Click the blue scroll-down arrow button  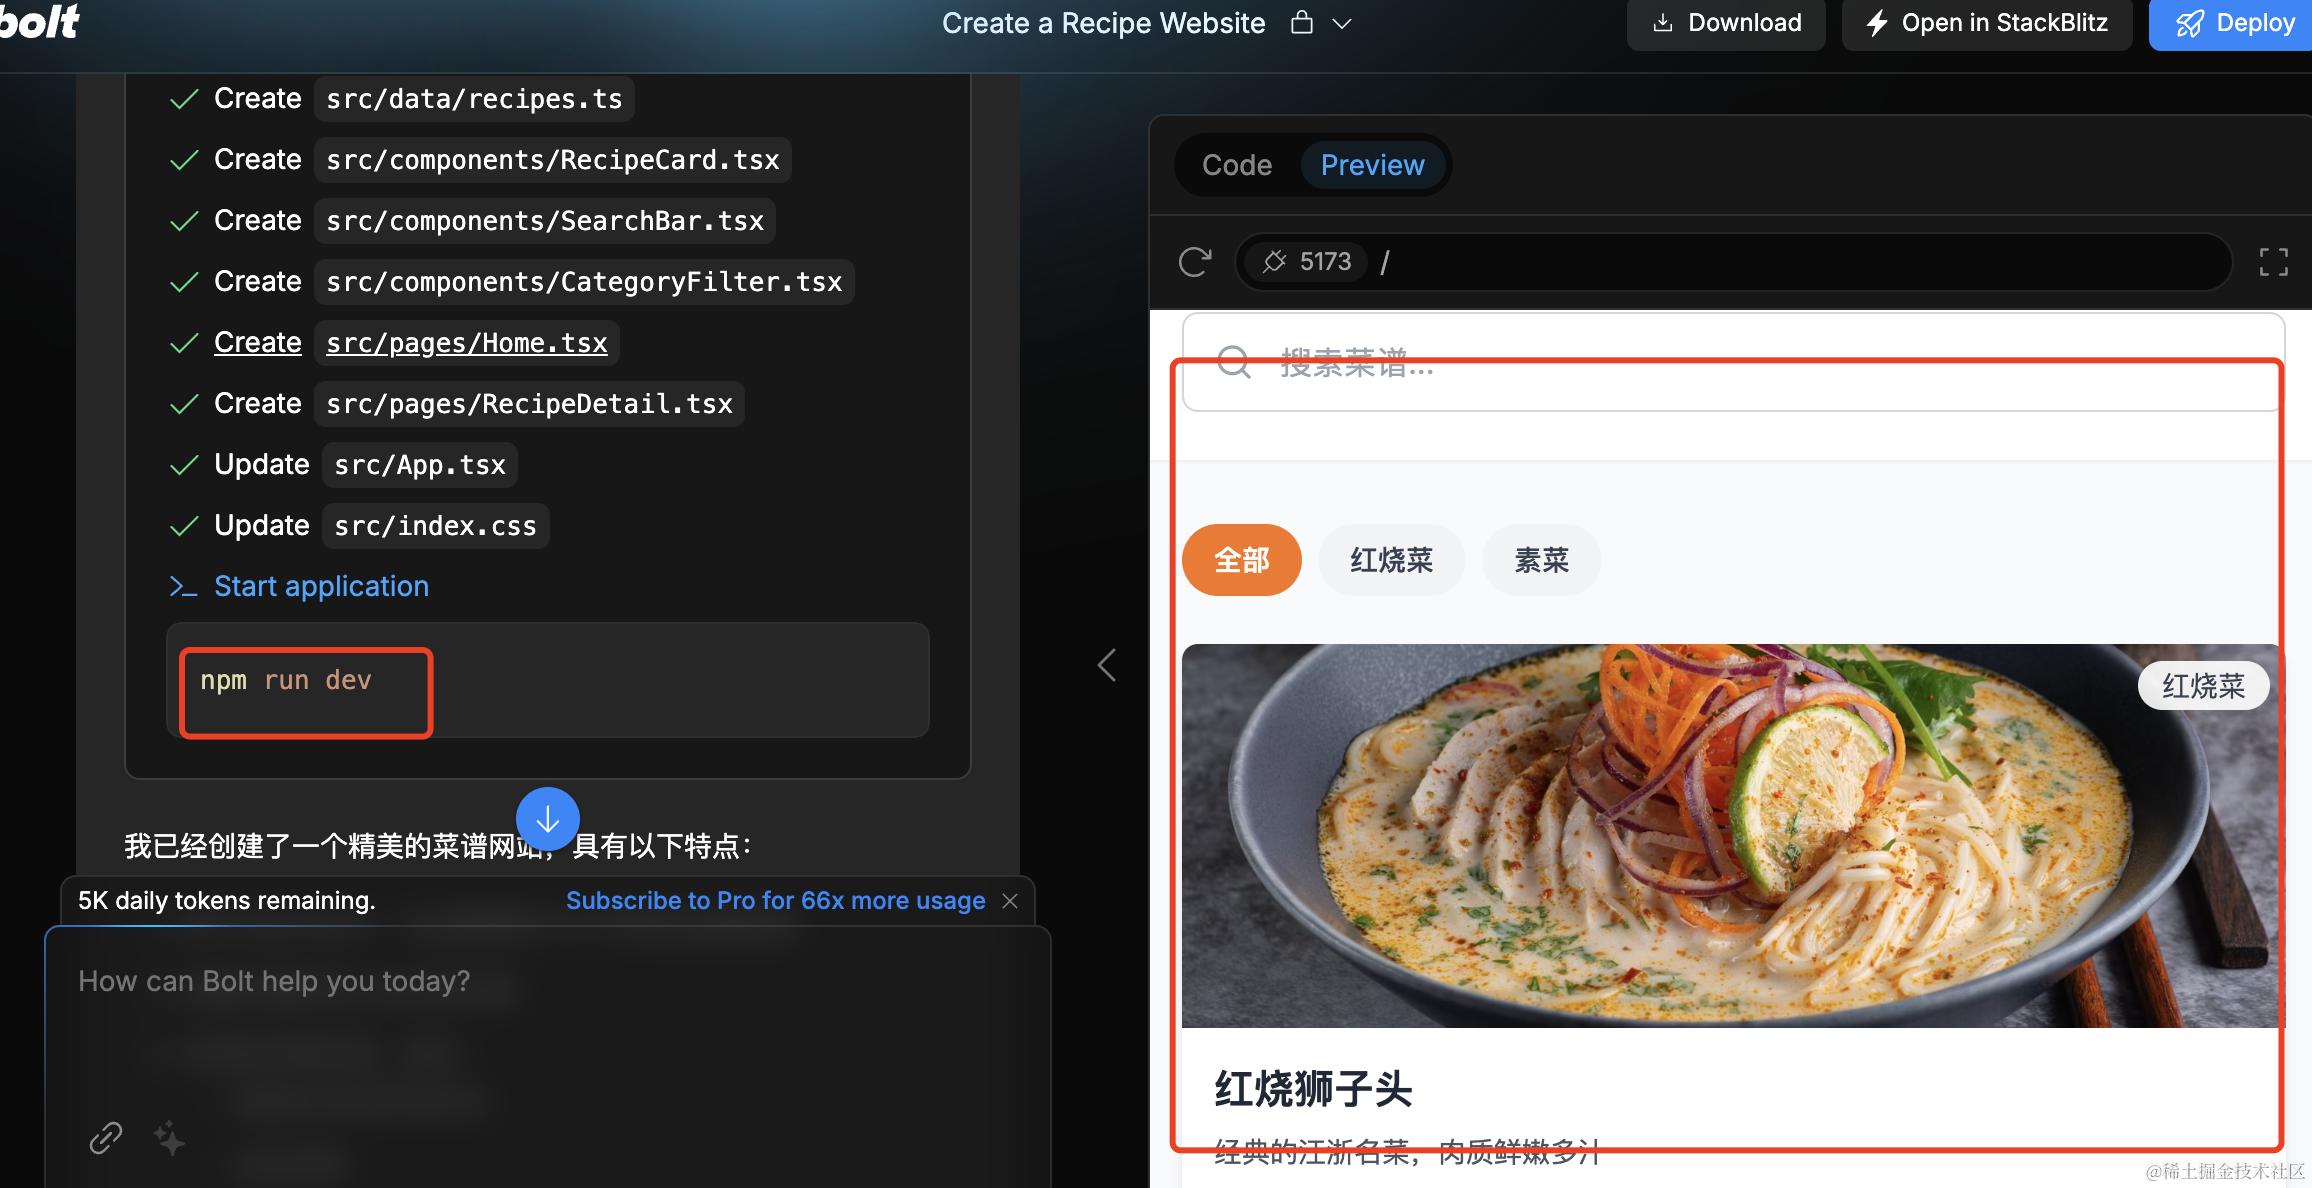pos(548,819)
